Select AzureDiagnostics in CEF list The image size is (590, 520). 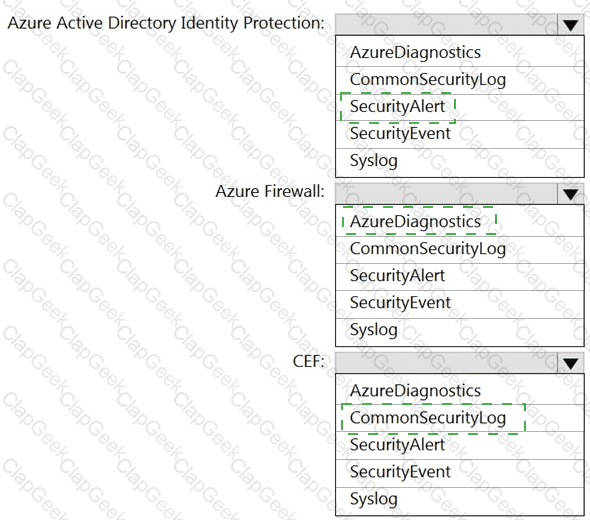click(x=459, y=390)
